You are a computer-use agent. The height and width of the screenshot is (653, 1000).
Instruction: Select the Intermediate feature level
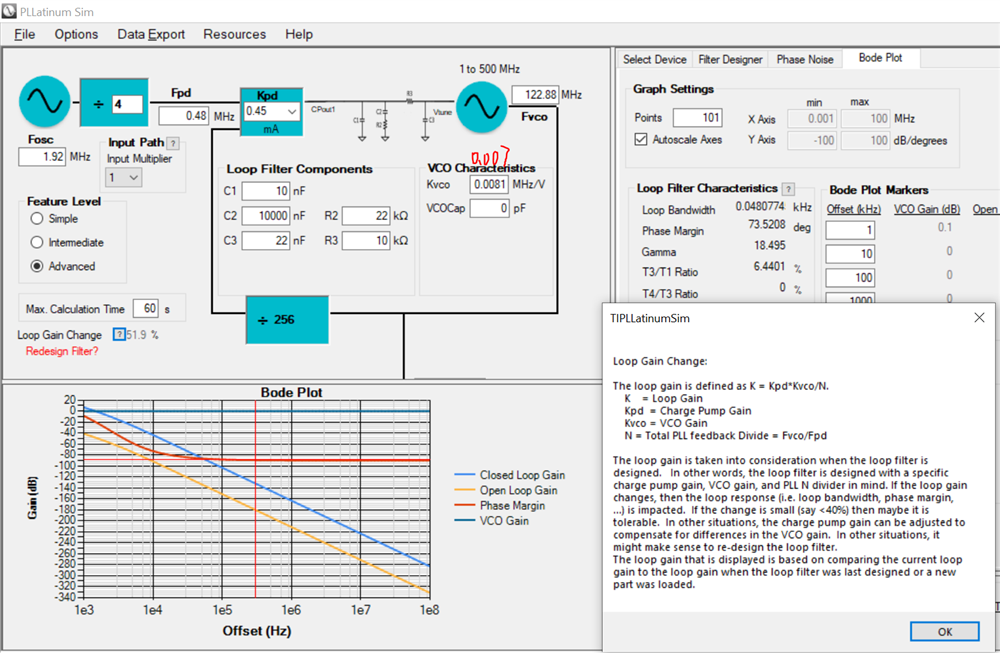(x=37, y=242)
